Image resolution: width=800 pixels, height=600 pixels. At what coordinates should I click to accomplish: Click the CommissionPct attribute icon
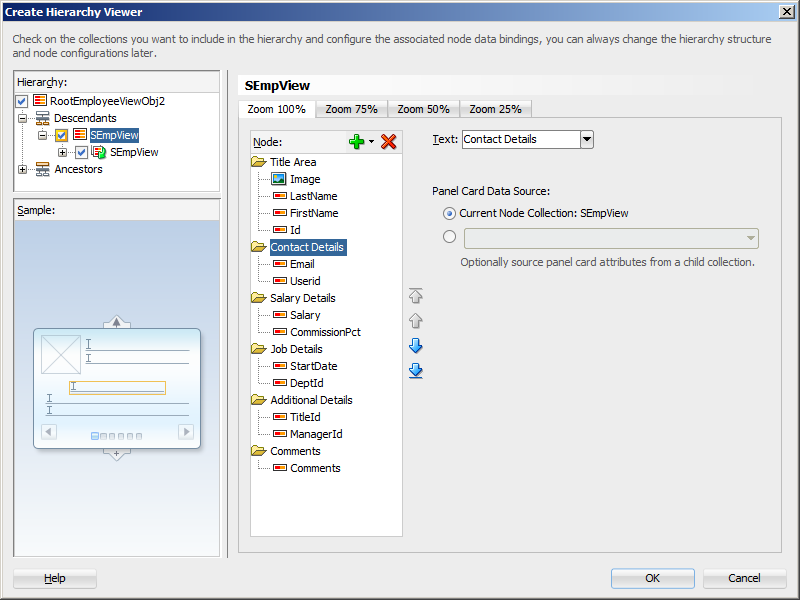point(280,331)
